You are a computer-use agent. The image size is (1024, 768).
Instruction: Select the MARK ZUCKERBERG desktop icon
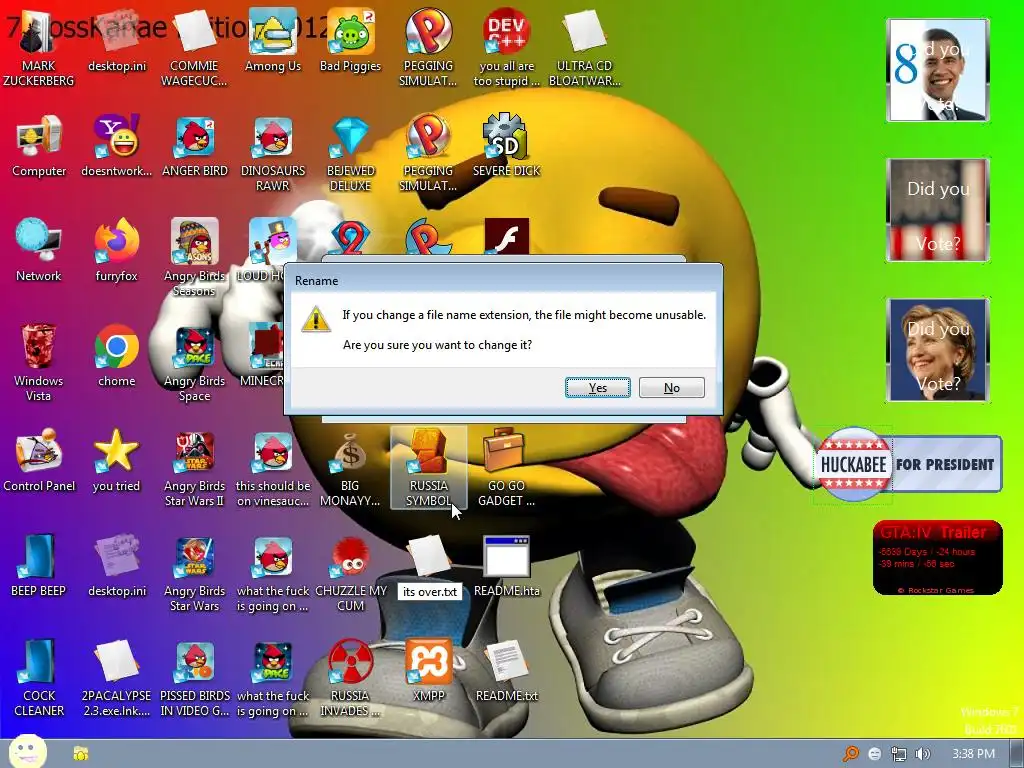(x=39, y=47)
